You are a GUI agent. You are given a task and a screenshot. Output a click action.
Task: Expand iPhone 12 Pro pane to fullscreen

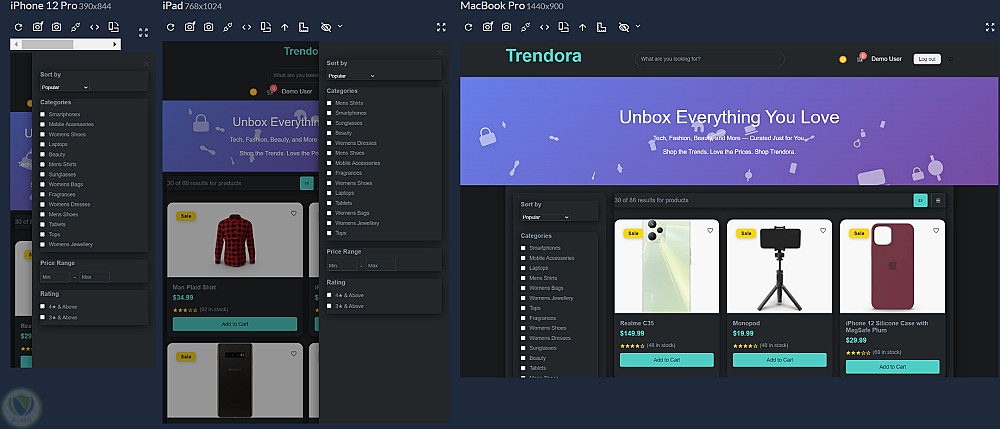(x=143, y=32)
